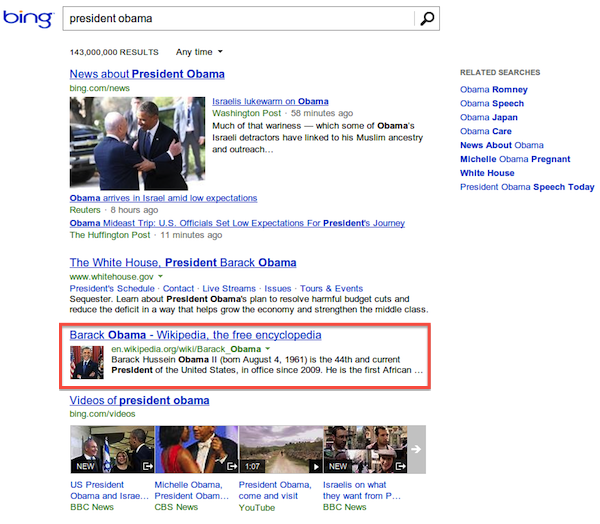This screenshot has height=524, width=600.
Task: Click the BBC News Obama Israel video thumbnail
Action: 112,449
